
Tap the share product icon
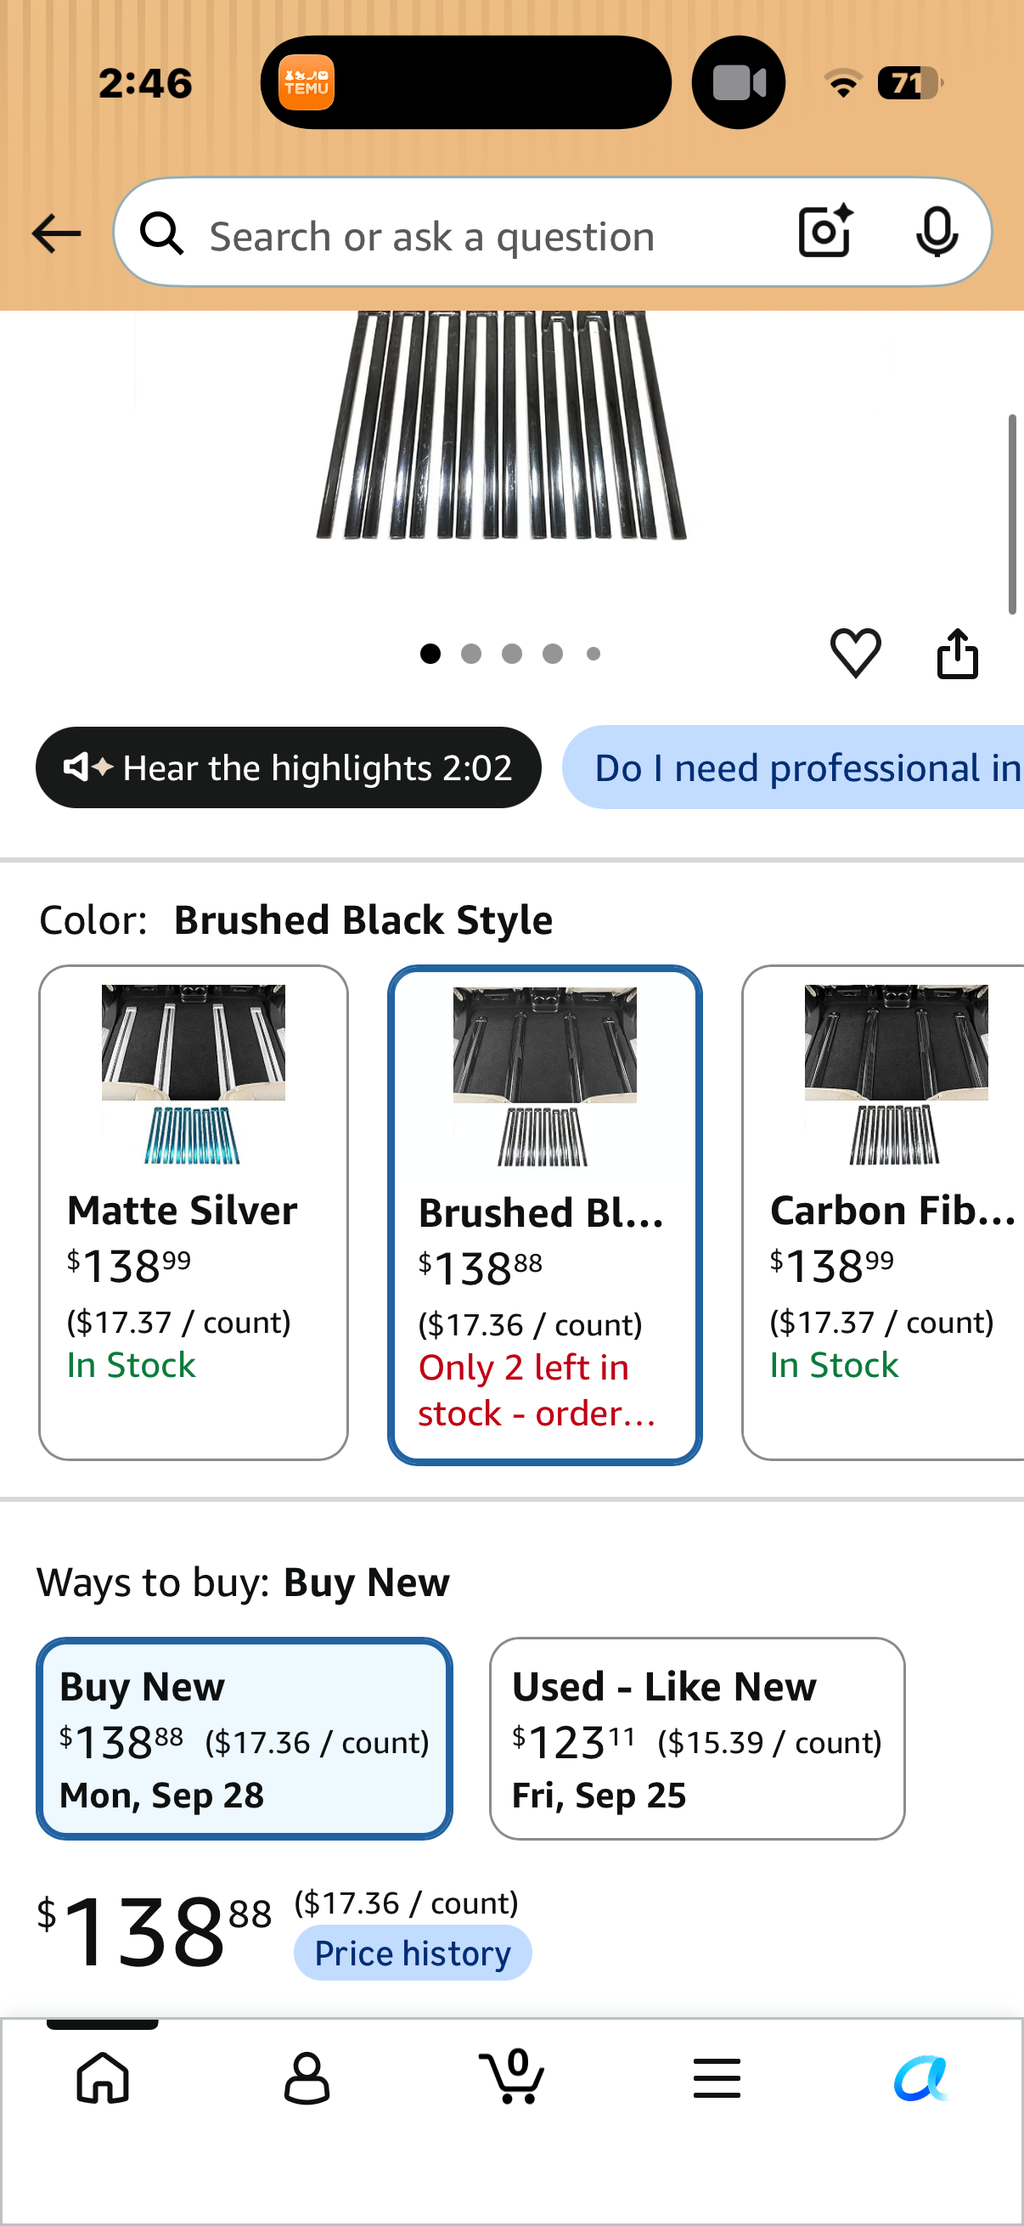tap(957, 653)
